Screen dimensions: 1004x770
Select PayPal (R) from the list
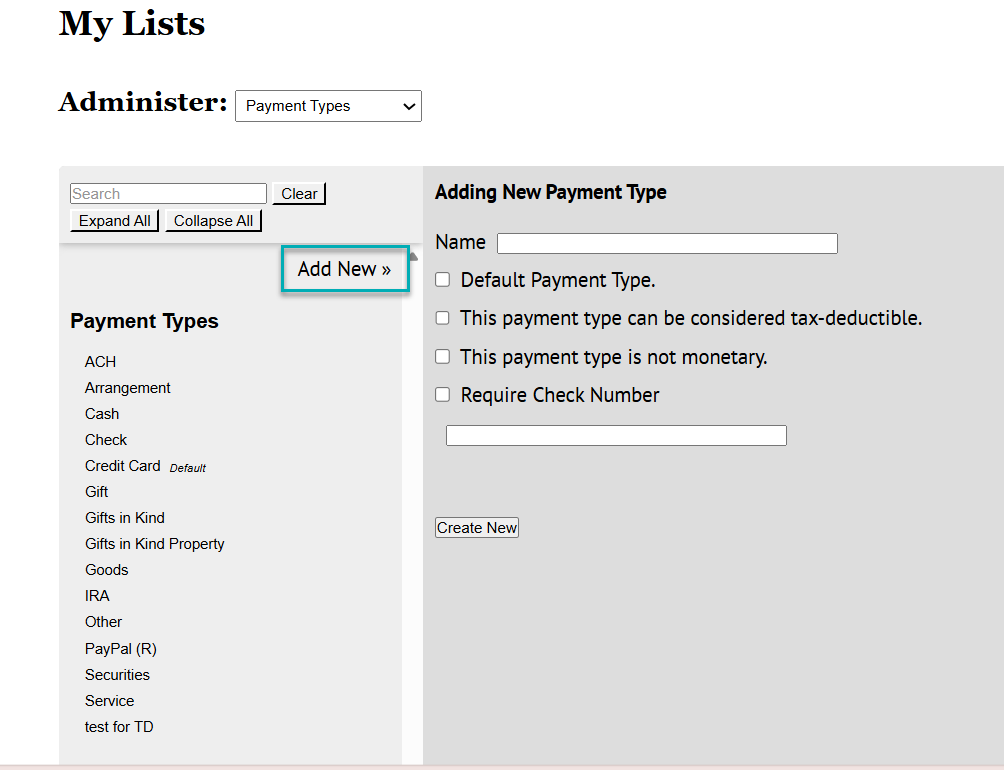coord(120,649)
